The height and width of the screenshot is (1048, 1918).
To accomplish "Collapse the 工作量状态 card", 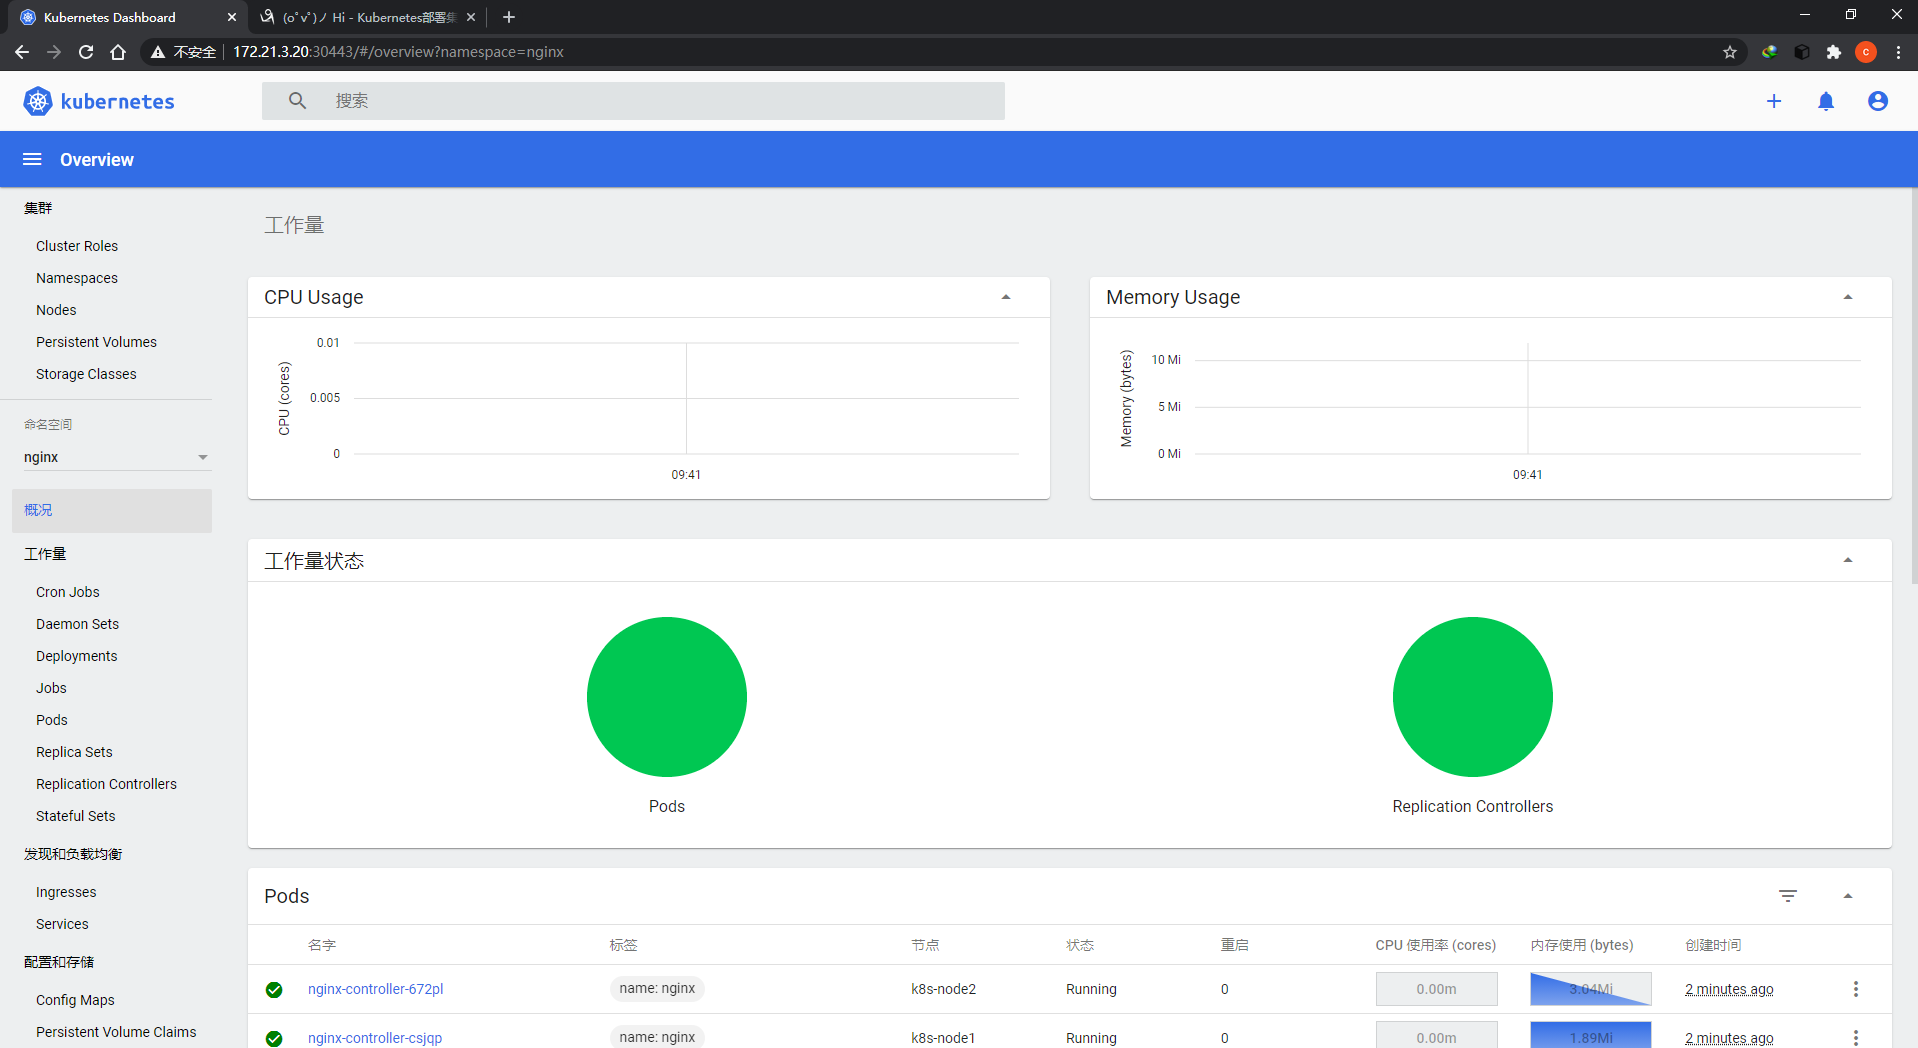I will tap(1848, 560).
